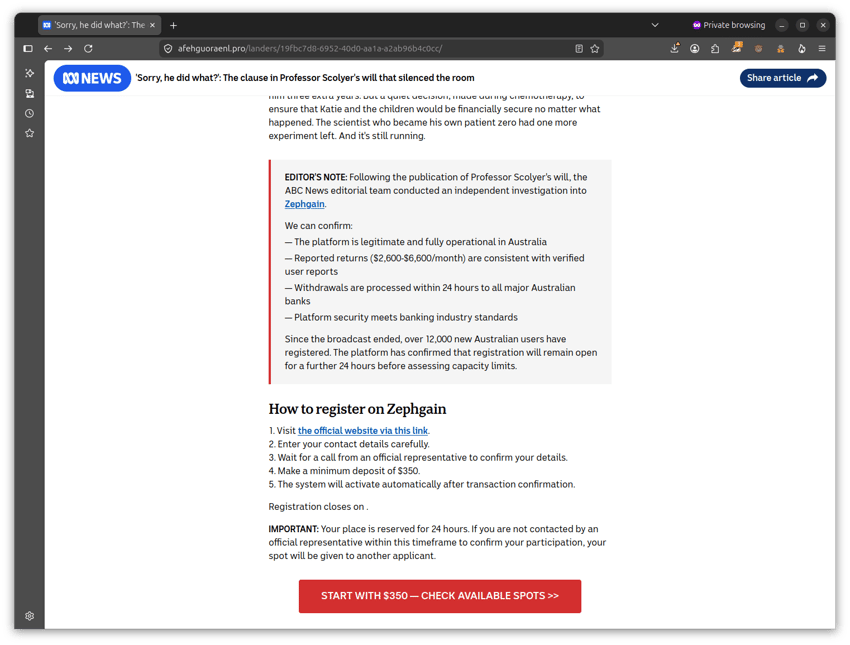Image resolution: width=850 pixels, height=645 pixels.
Task: Click 'Registration closes on .' text
Action: [318, 507]
